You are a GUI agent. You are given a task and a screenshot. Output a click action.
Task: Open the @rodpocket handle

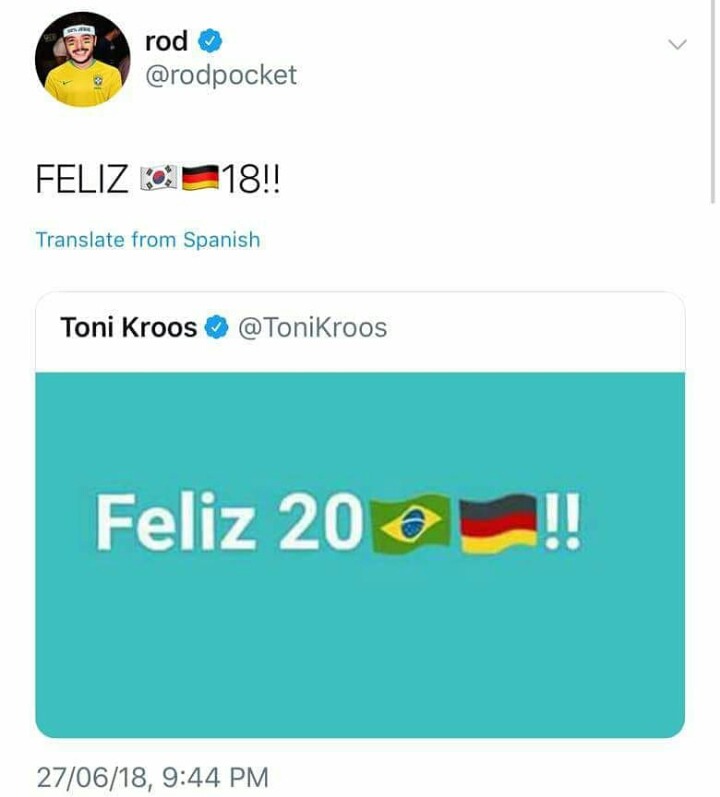click(221, 75)
